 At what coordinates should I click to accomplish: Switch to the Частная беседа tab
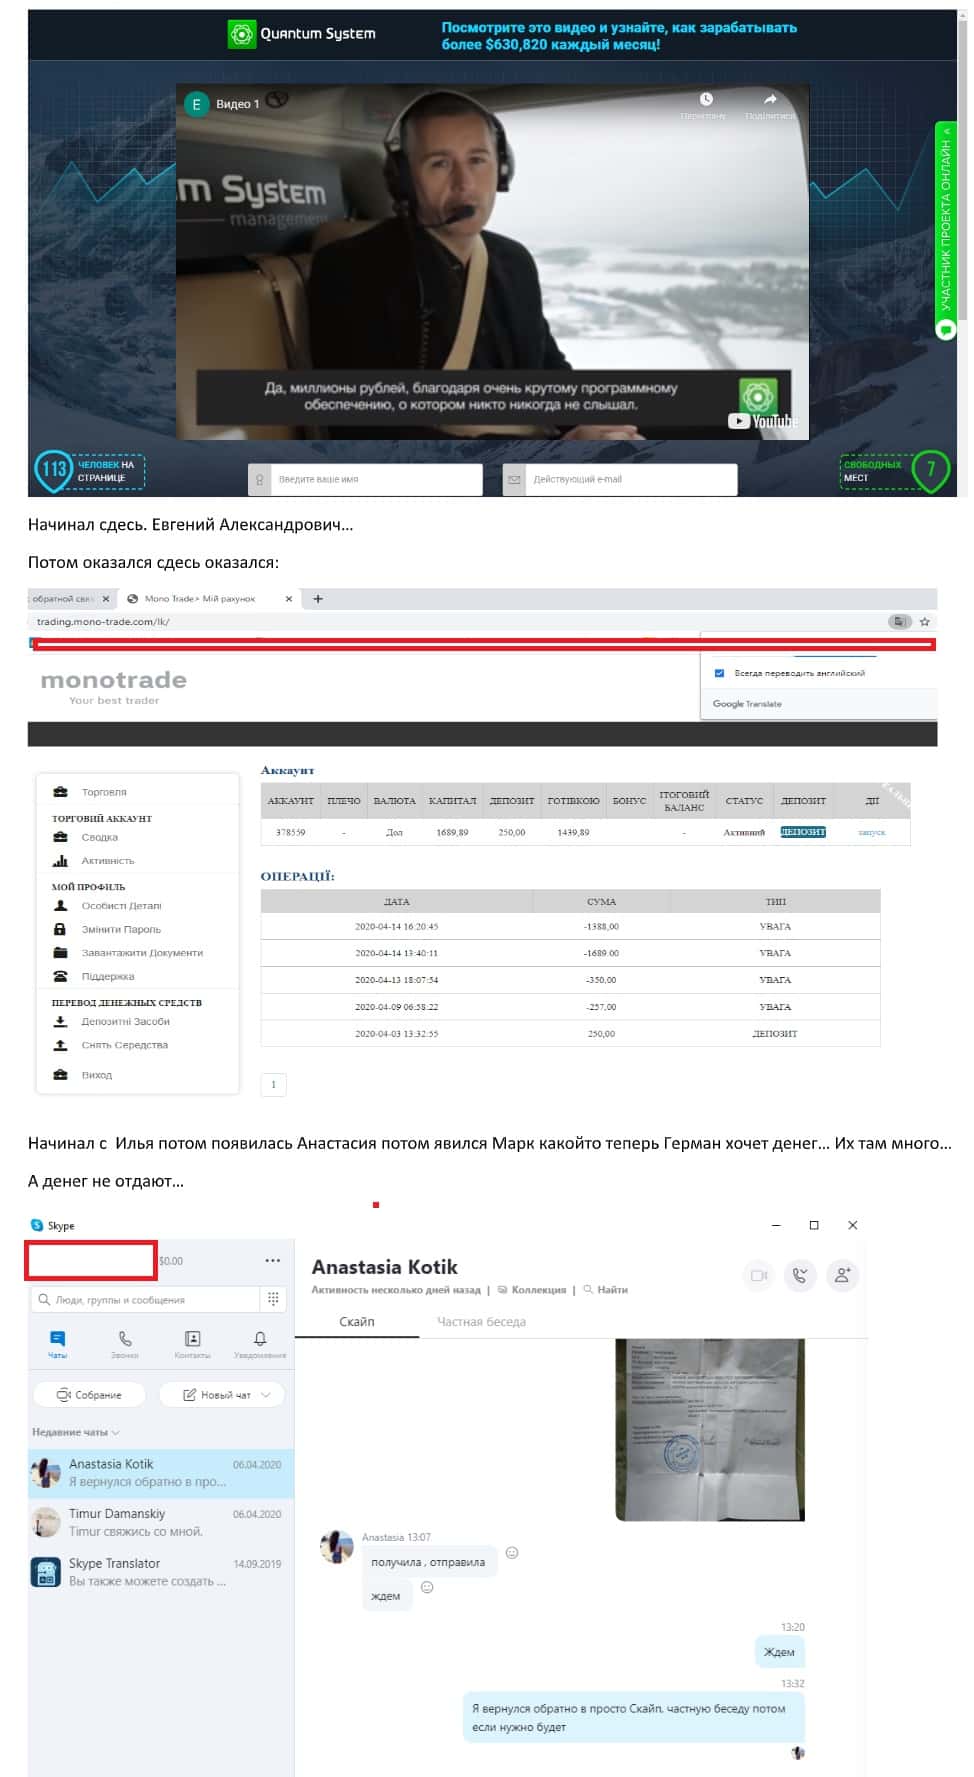pyautogui.click(x=481, y=1321)
